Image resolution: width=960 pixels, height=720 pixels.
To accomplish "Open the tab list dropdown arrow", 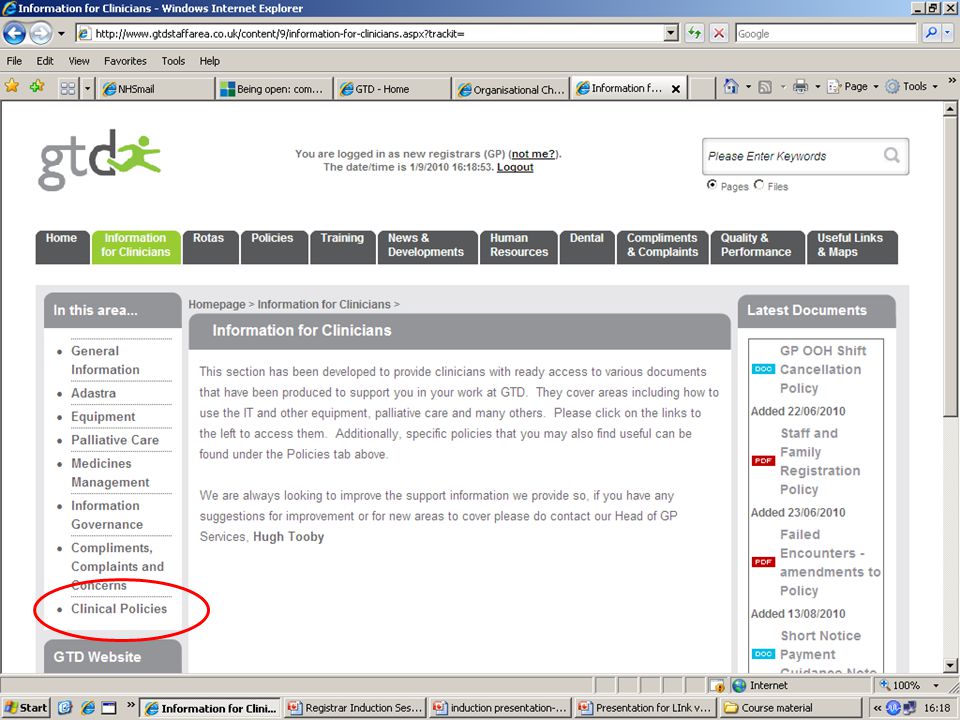I will click(x=87, y=89).
